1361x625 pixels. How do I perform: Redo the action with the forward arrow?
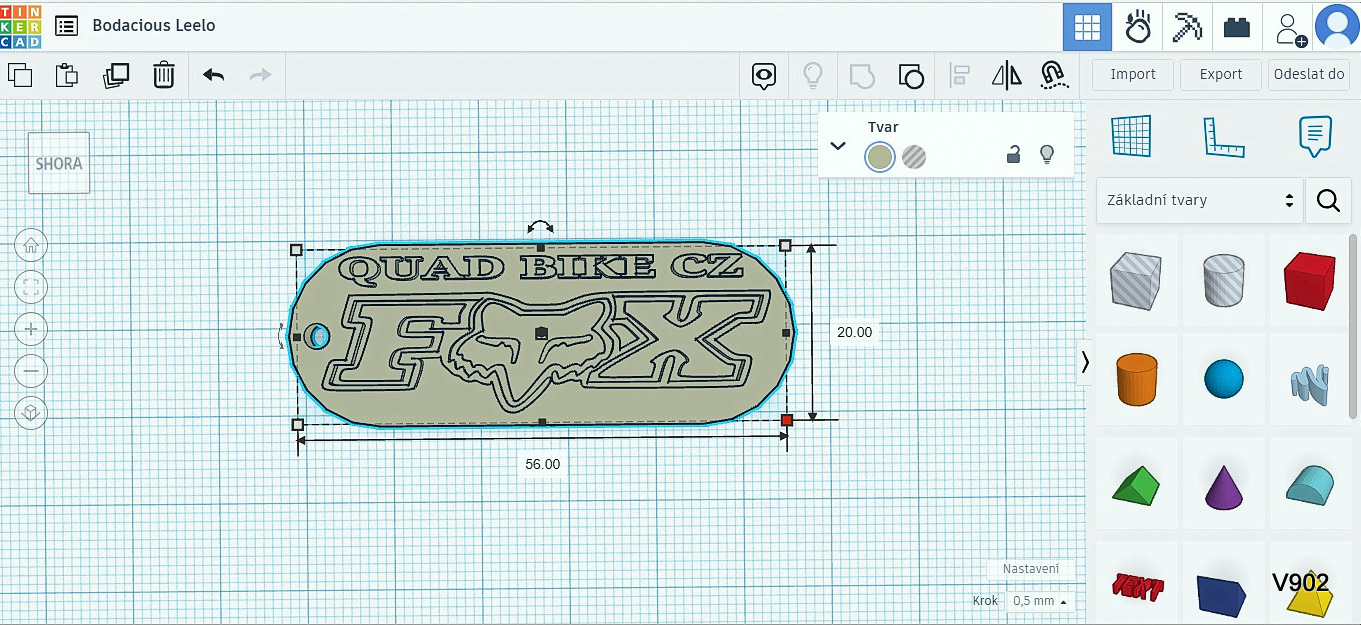tap(260, 75)
